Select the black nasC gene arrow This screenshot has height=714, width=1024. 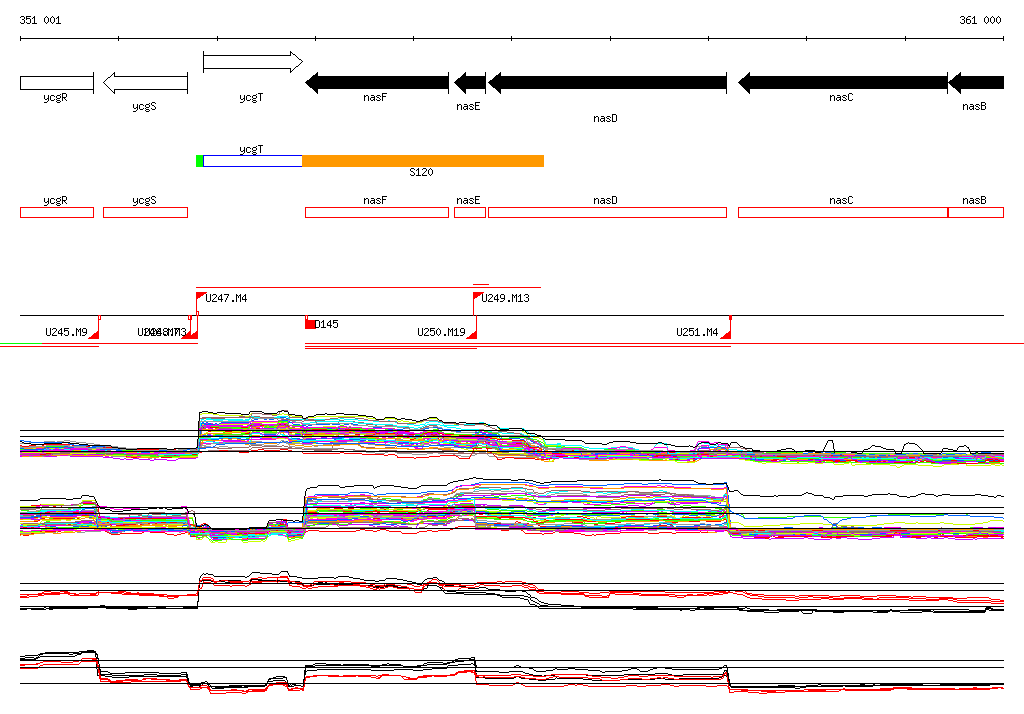[x=842, y=83]
